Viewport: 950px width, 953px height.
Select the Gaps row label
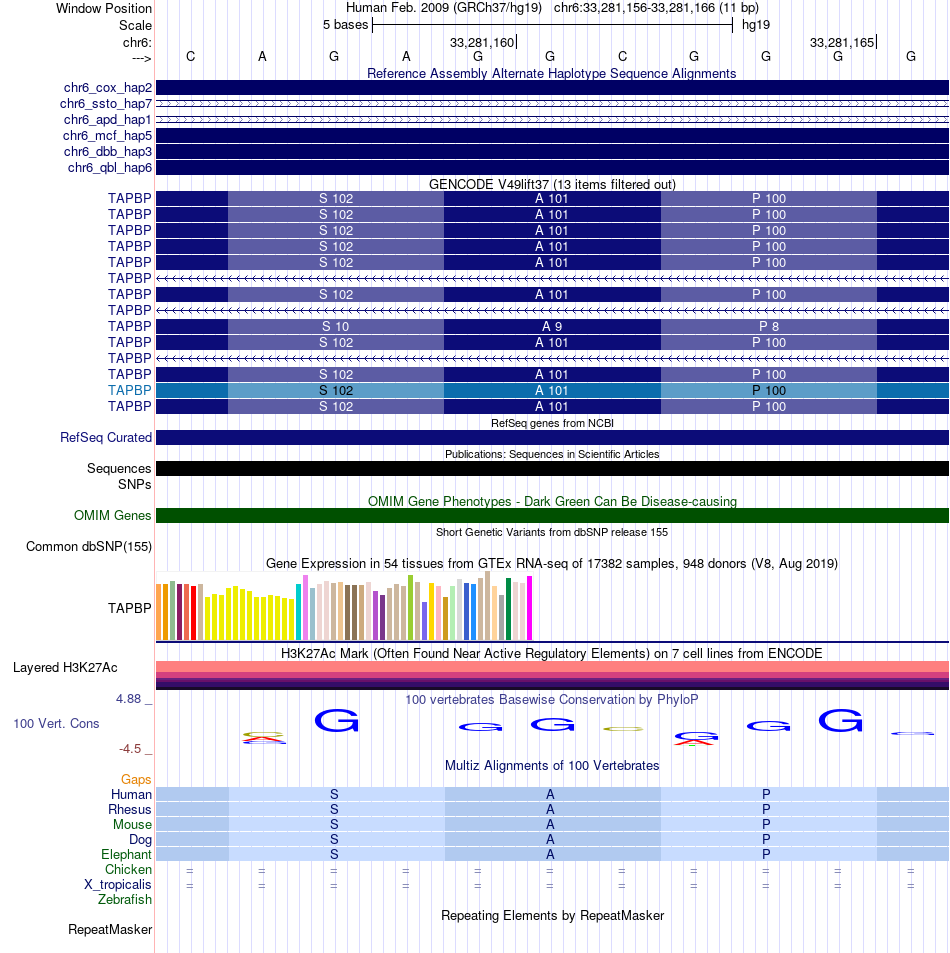[136, 779]
